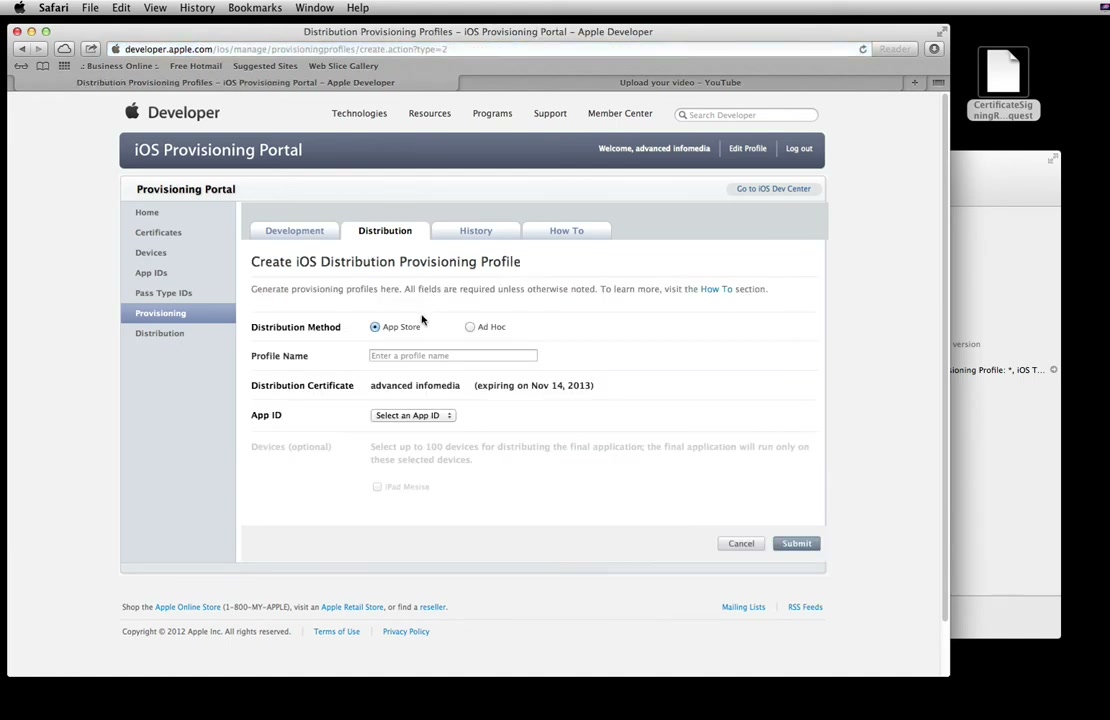Click the Log out link
Image resolution: width=1110 pixels, height=720 pixels.
pos(799,149)
